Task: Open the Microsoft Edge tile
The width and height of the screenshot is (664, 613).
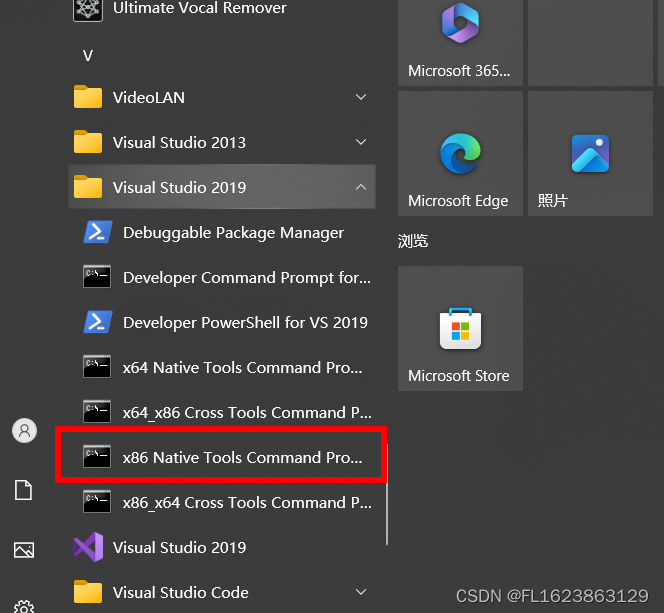Action: [460, 153]
